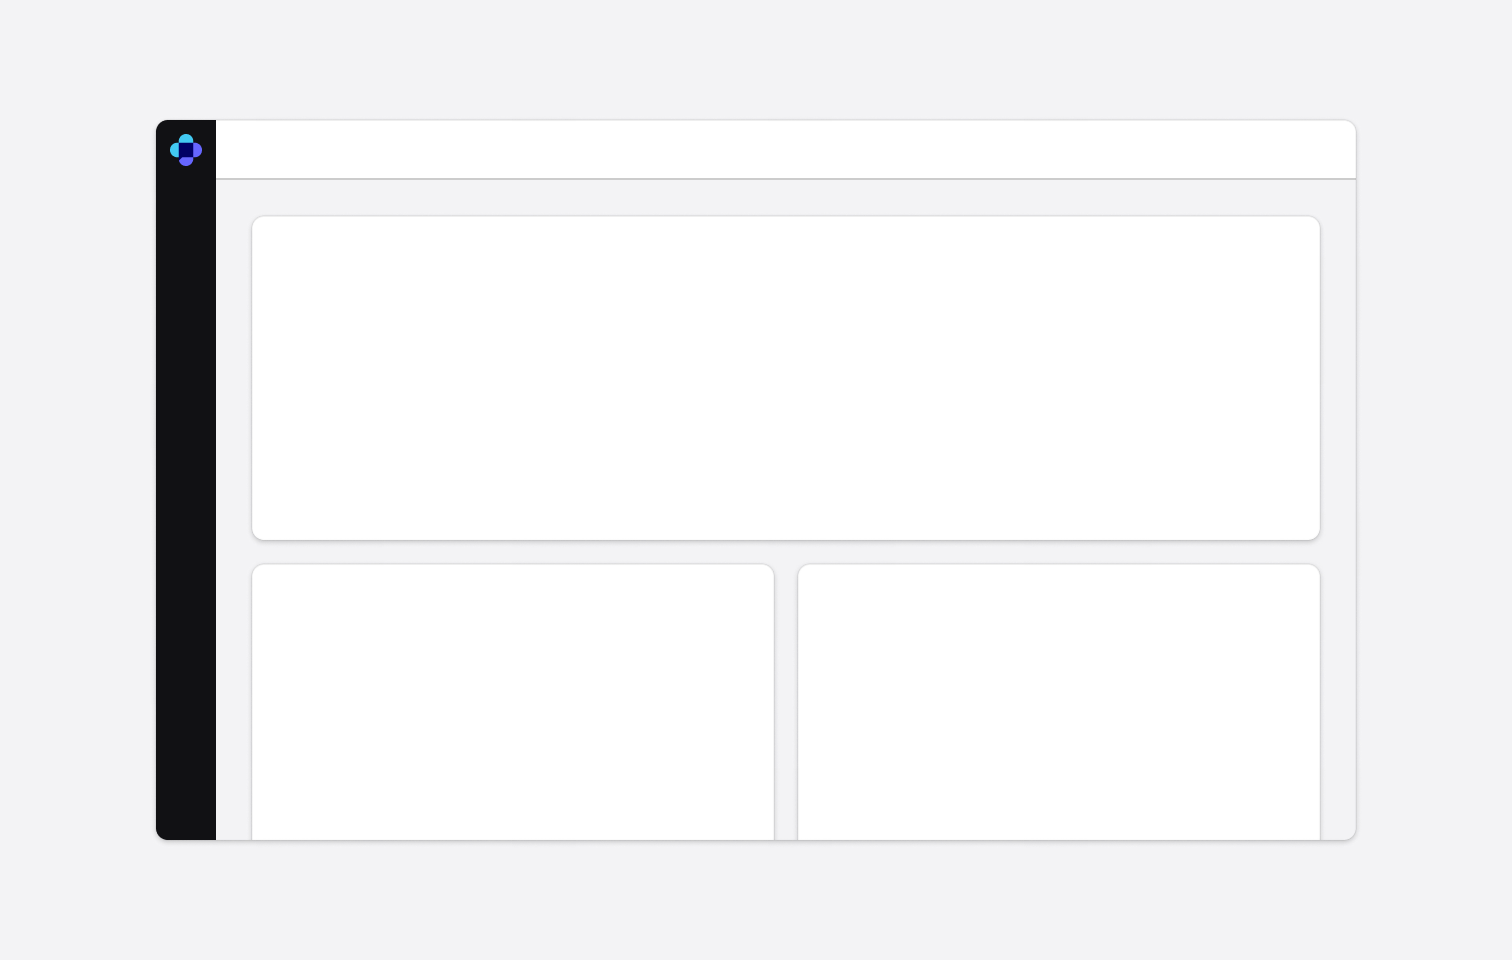The image size is (1512, 960).
Task: Click the purple right petal of the logo
Action: pyautogui.click(x=197, y=150)
